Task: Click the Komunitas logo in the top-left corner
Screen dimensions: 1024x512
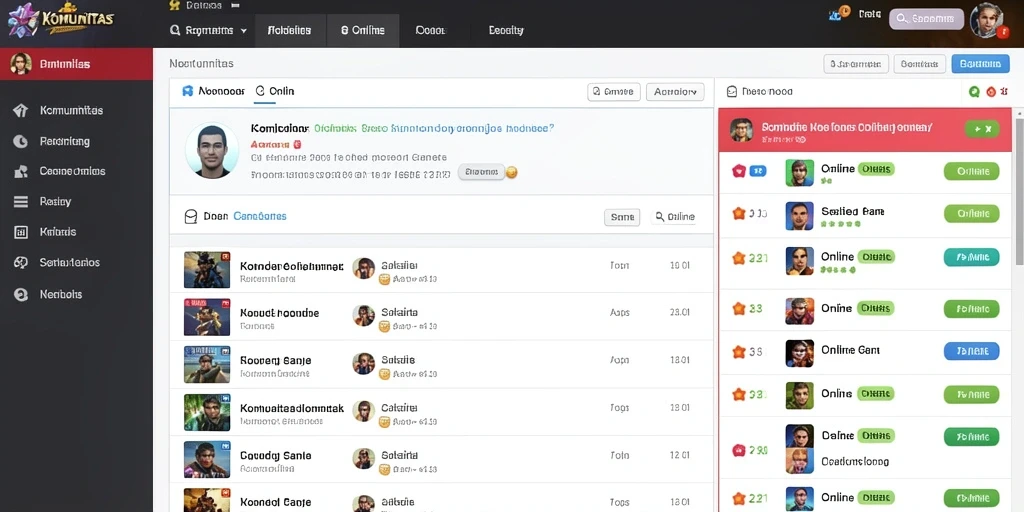Action: [60, 18]
